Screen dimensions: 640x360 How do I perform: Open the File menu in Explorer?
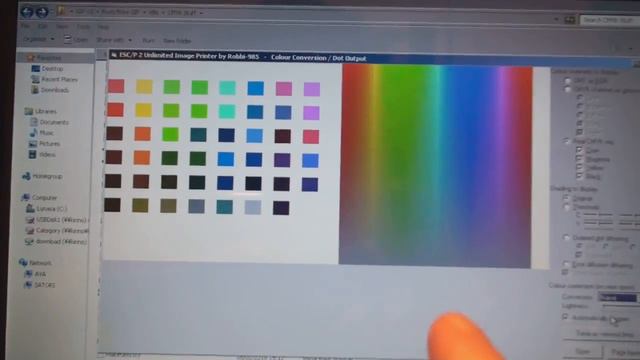click(x=26, y=26)
